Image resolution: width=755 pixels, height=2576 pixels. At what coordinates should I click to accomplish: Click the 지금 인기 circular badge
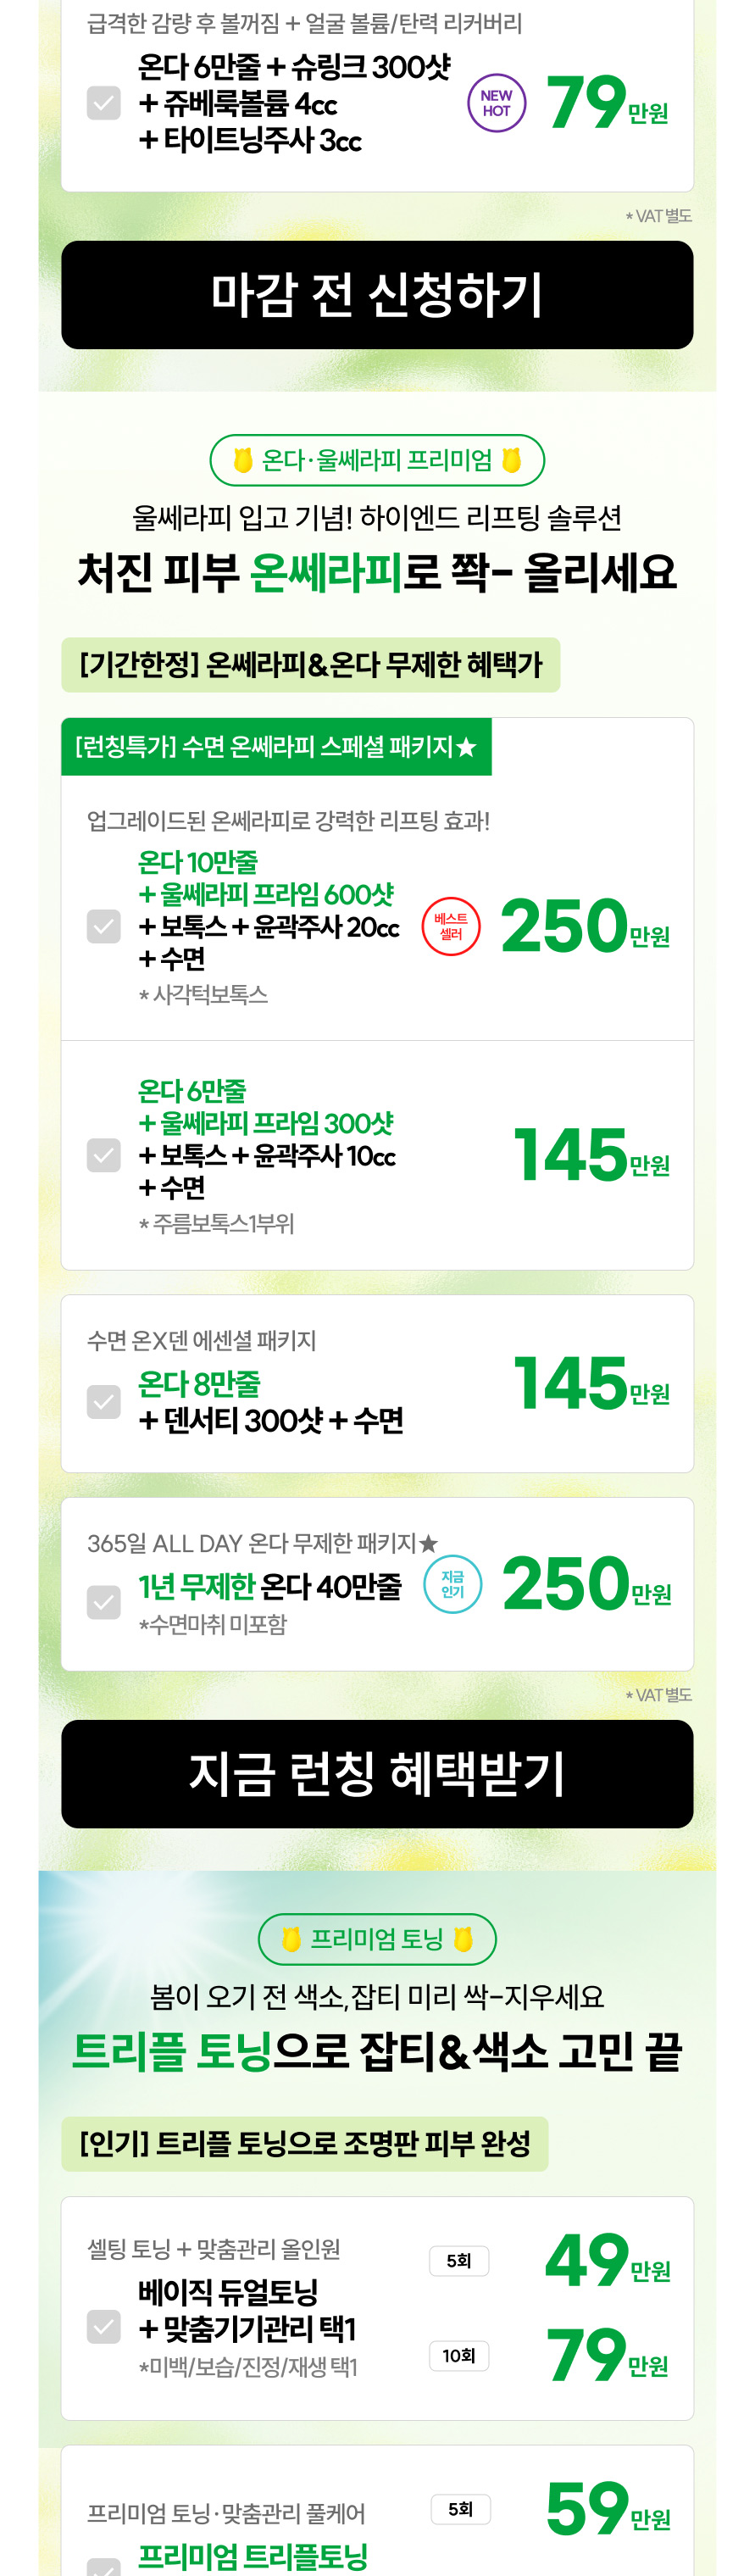pos(452,1584)
